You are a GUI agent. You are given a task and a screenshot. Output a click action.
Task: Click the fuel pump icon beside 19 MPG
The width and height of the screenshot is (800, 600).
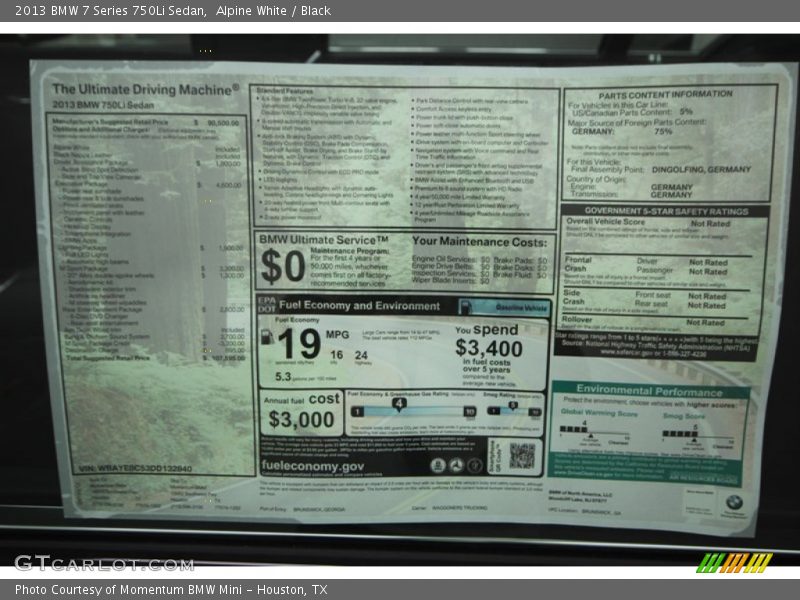267,337
